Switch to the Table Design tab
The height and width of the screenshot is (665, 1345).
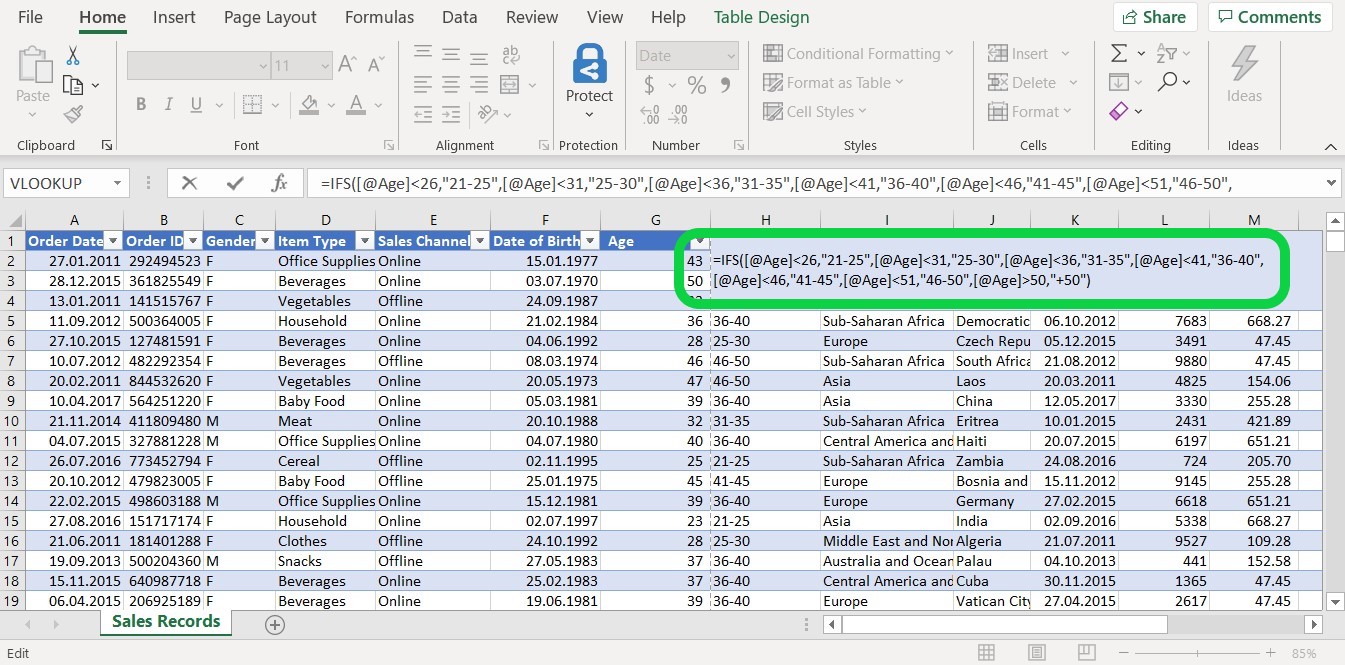click(x=761, y=17)
